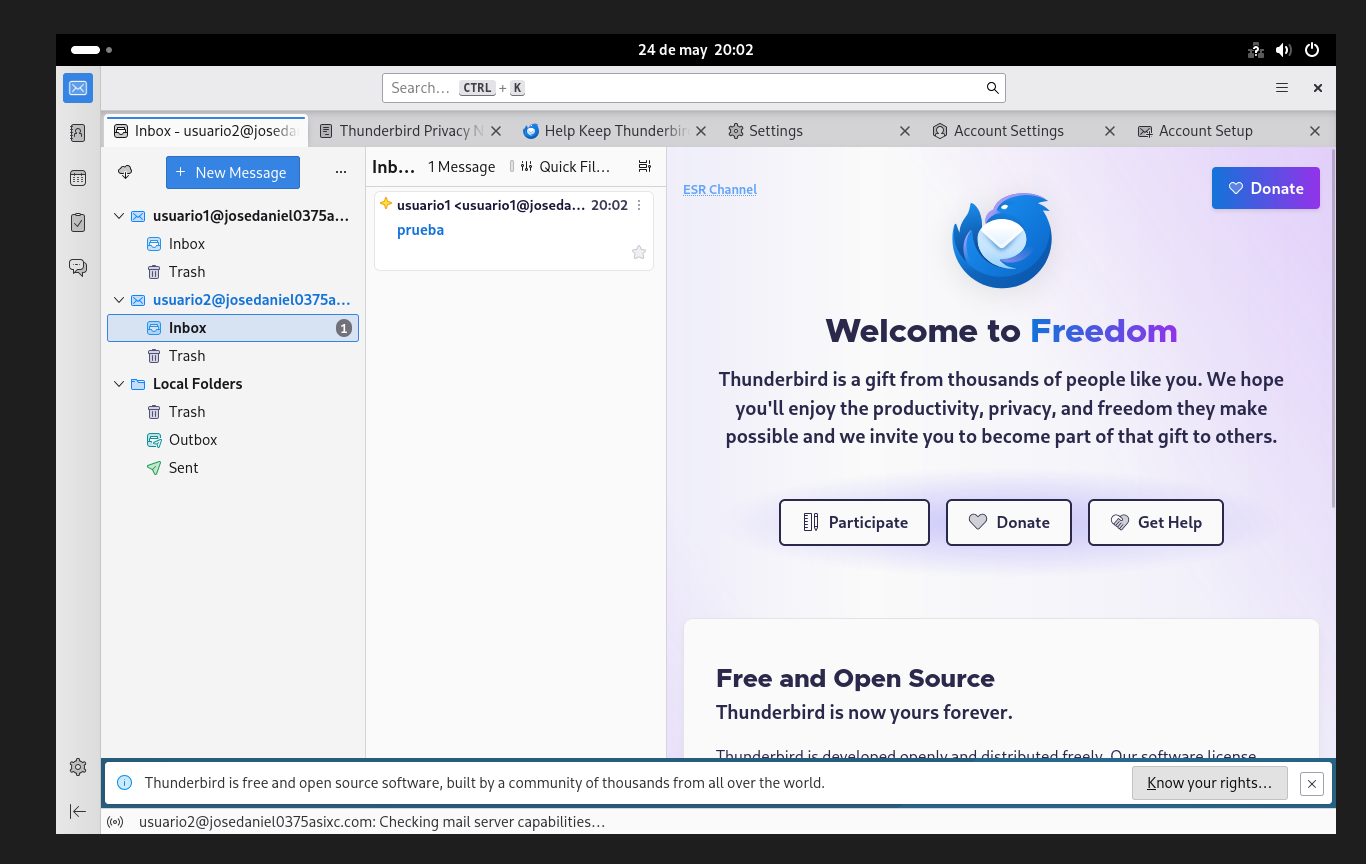Select the Sent folder
The image size is (1366, 864).
pyautogui.click(x=233, y=468)
